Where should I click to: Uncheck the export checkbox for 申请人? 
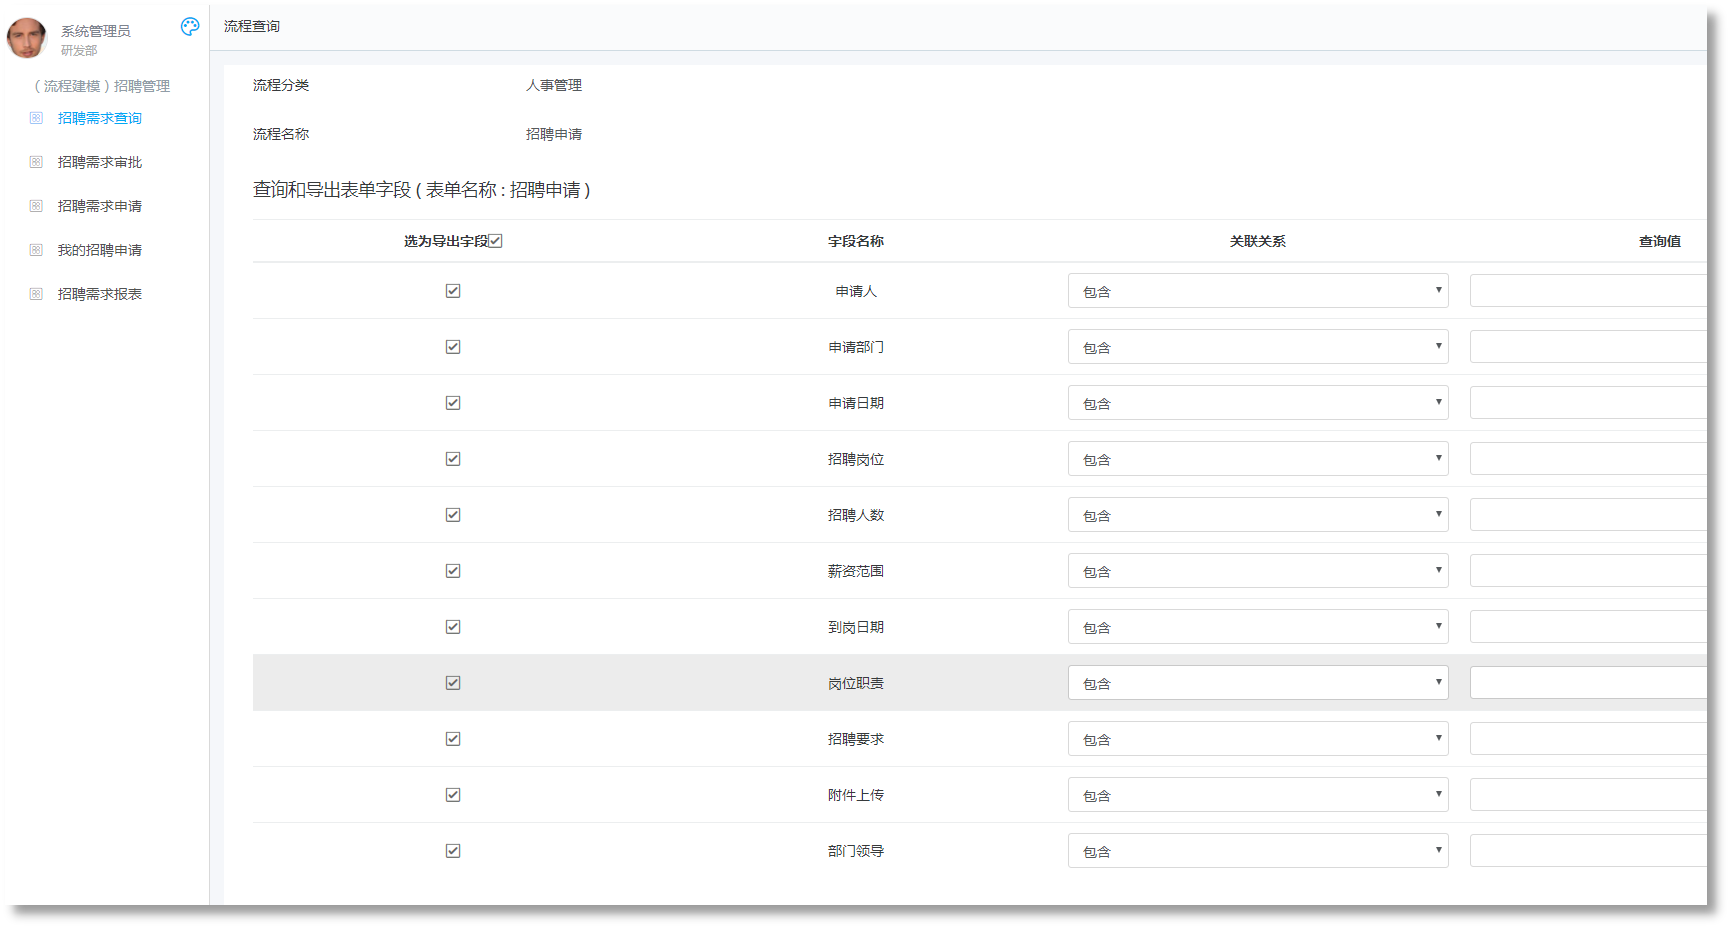pyautogui.click(x=453, y=291)
